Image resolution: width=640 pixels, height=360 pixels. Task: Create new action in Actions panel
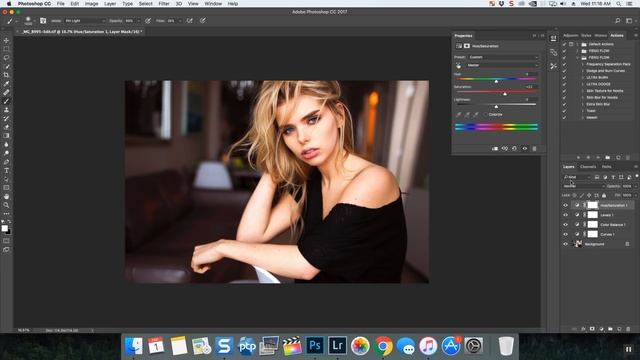pos(618,157)
